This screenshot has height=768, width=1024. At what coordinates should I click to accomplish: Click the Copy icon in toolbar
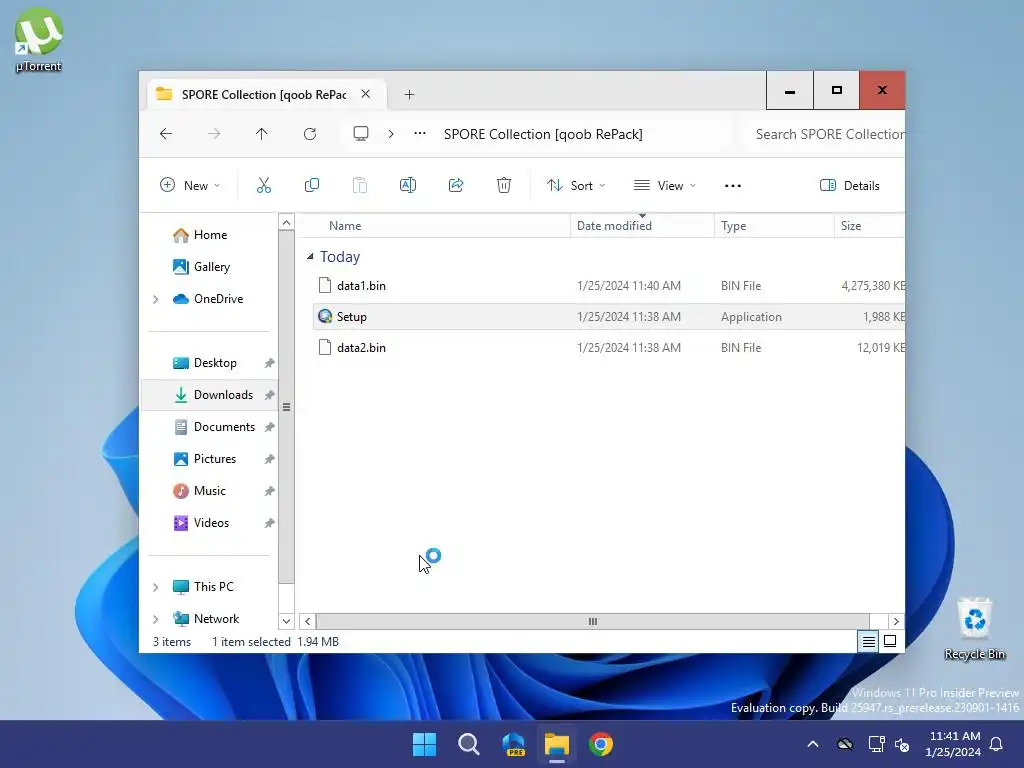point(312,185)
